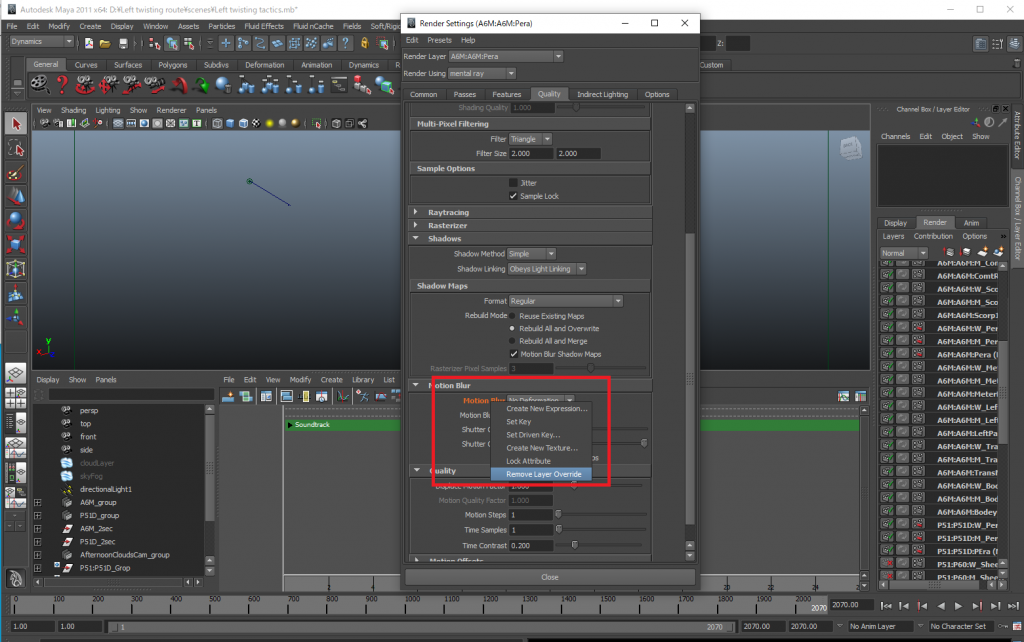Select Reuse Existing Maps radio button
Image resolution: width=1024 pixels, height=642 pixels.
[x=512, y=316]
